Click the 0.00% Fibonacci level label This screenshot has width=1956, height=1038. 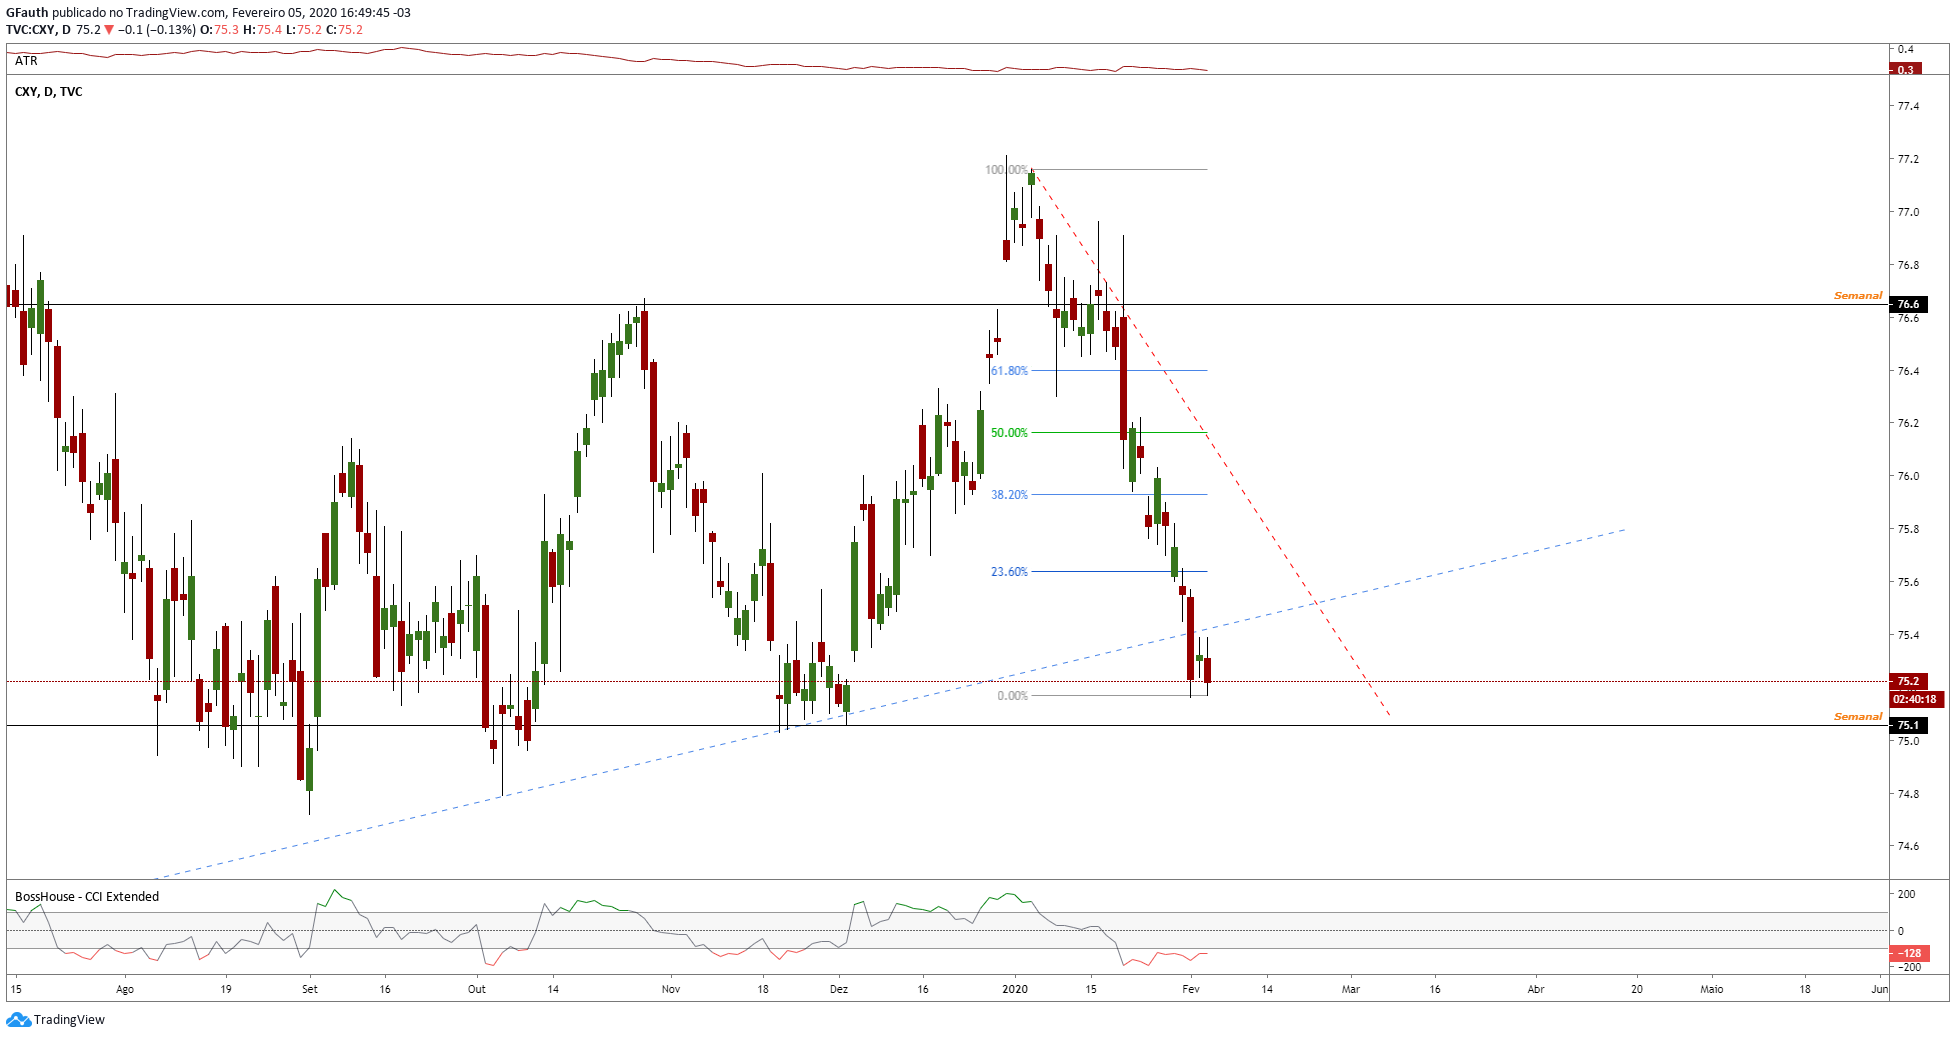[x=1012, y=696]
